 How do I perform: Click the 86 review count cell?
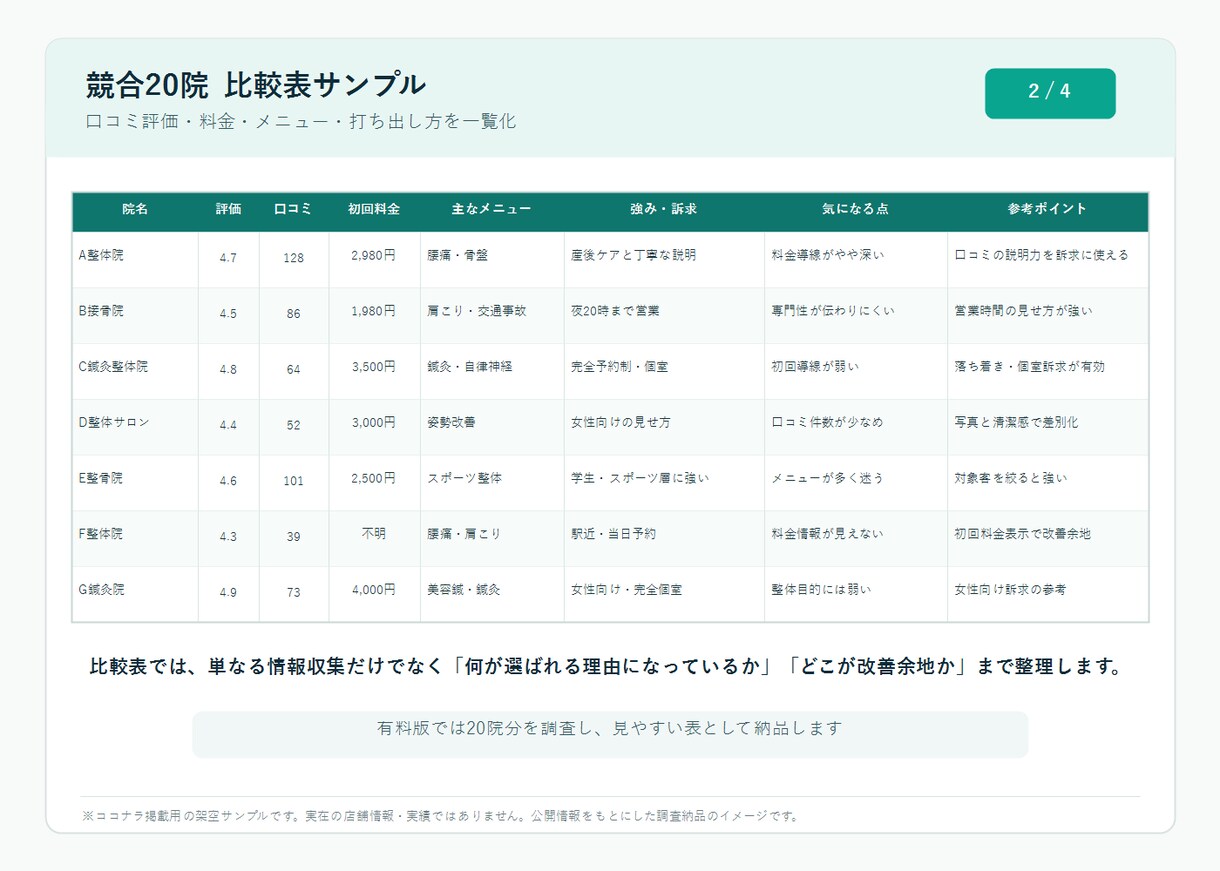[x=293, y=314]
